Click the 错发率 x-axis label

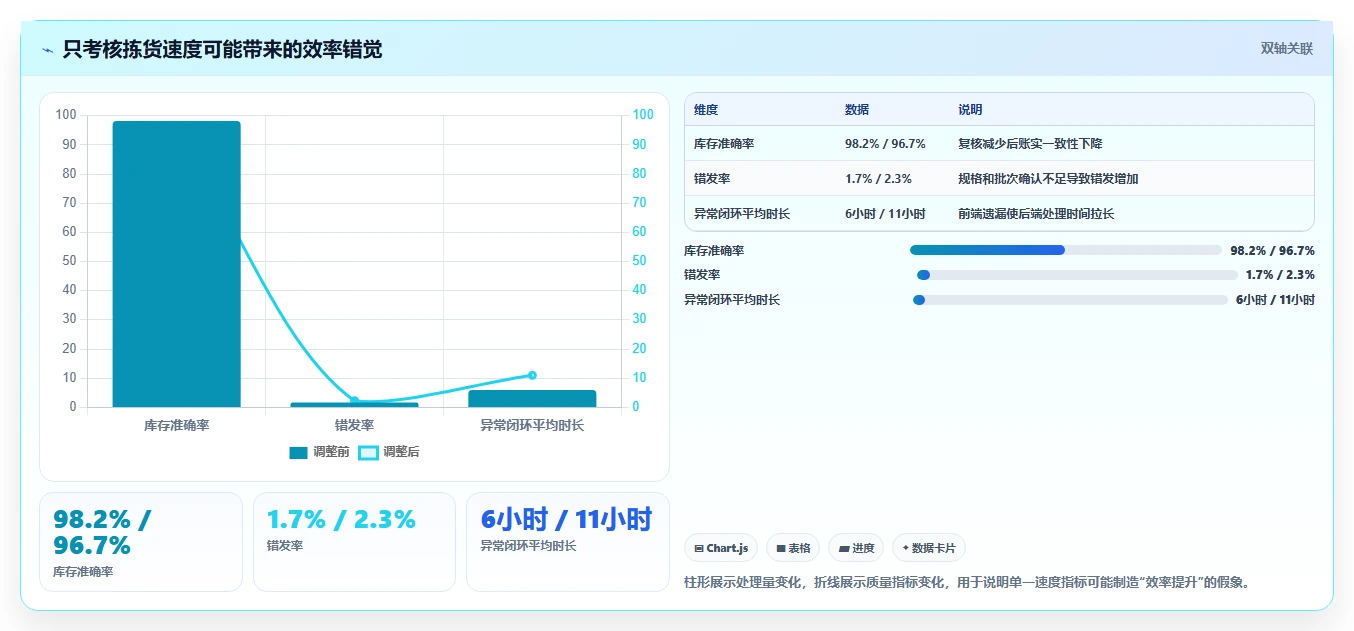click(x=354, y=425)
